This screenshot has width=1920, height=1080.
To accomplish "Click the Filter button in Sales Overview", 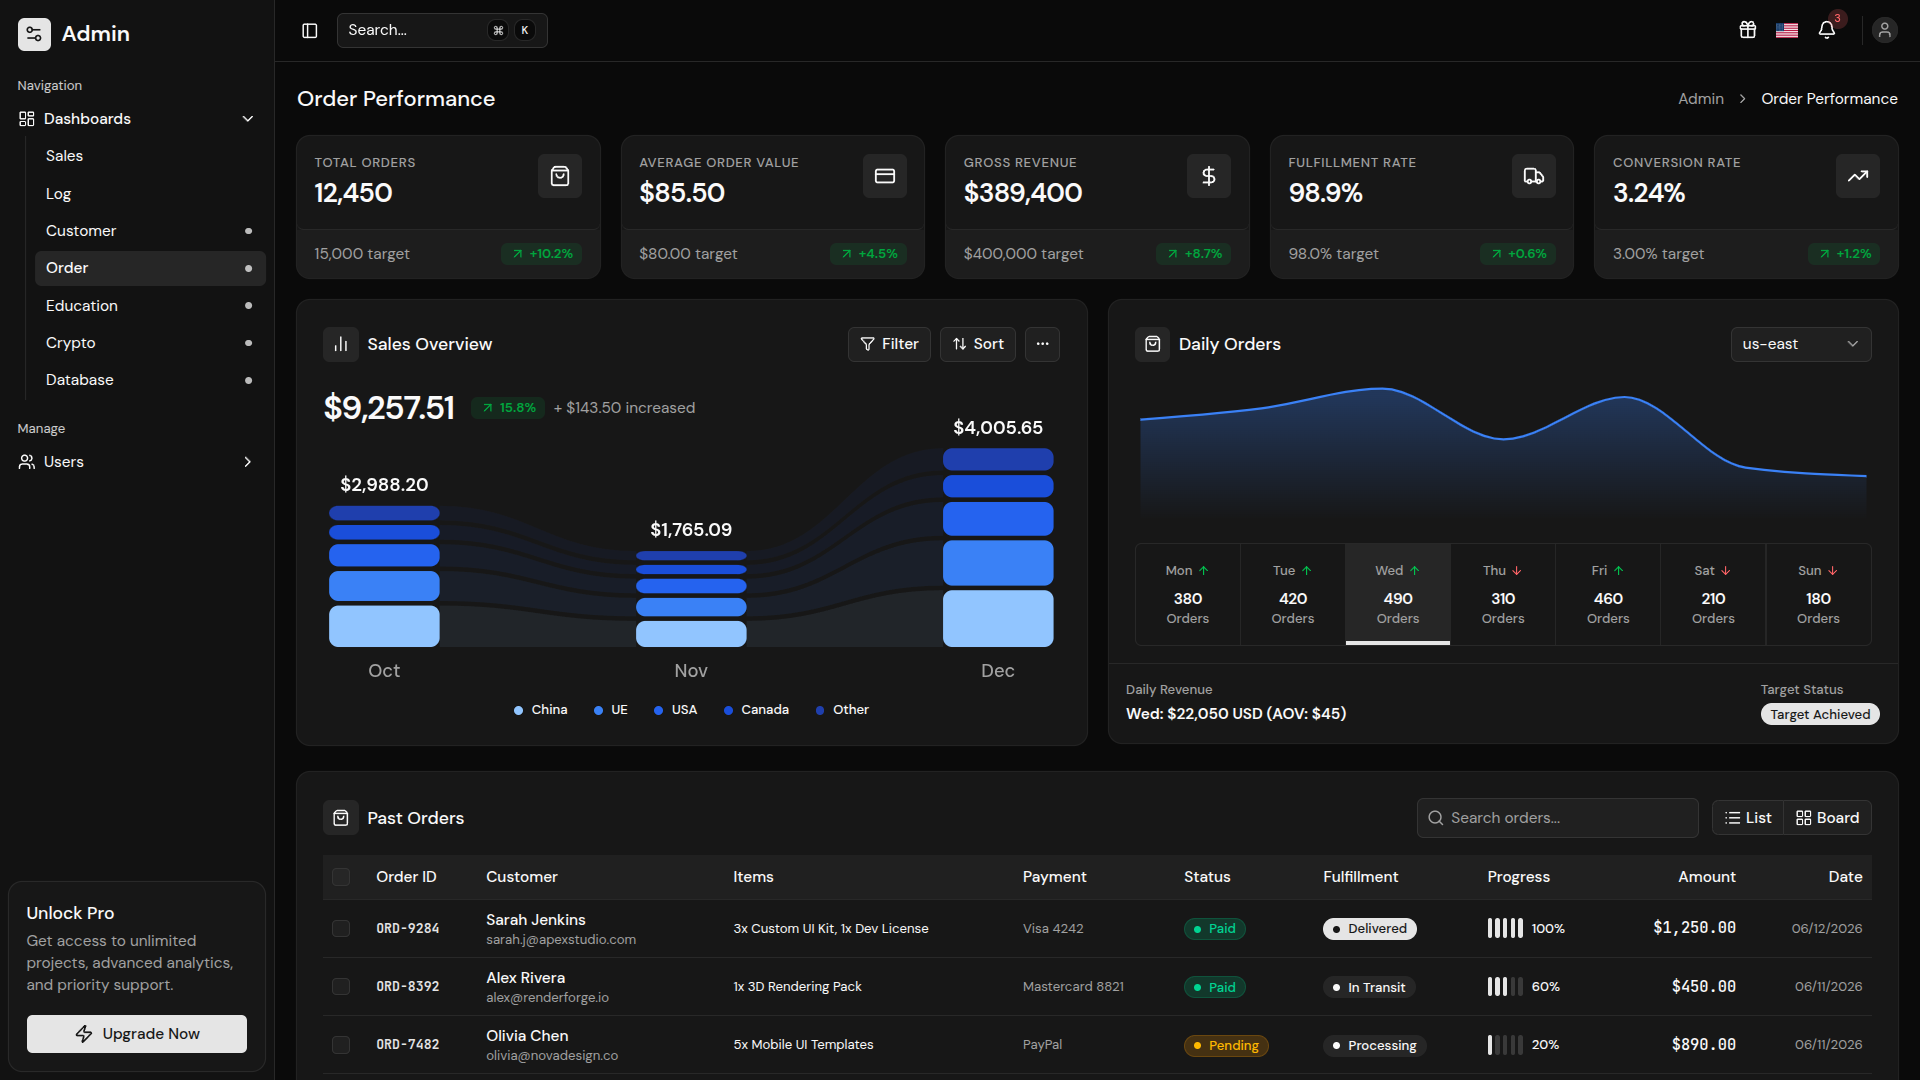I will (x=889, y=344).
